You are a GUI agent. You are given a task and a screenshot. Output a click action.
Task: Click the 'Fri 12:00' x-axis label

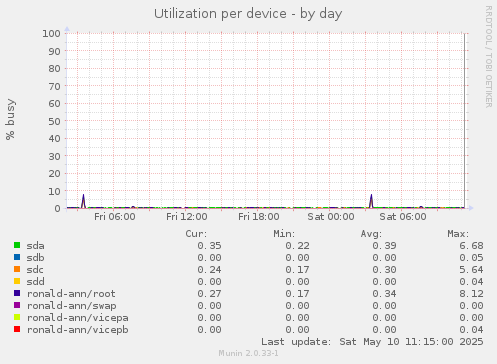187,217
